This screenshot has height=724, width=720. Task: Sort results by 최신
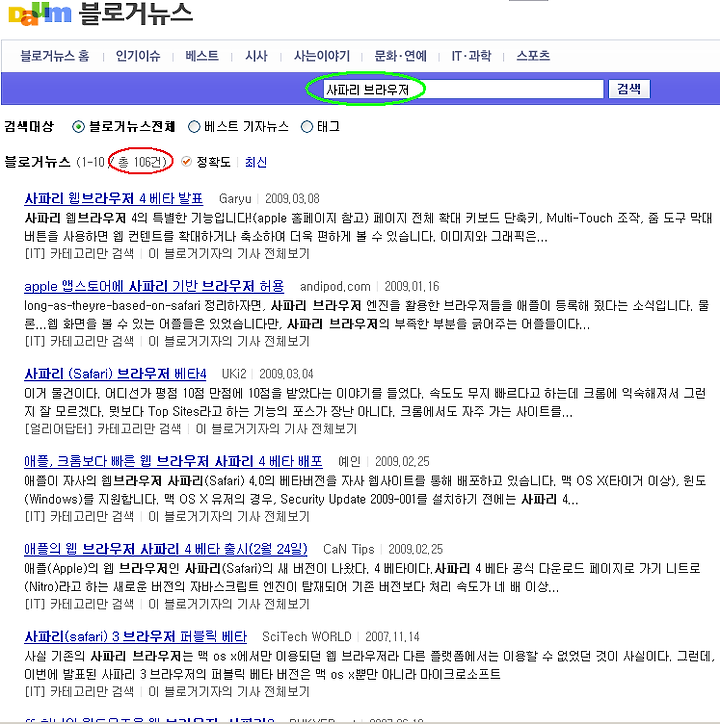click(x=256, y=162)
